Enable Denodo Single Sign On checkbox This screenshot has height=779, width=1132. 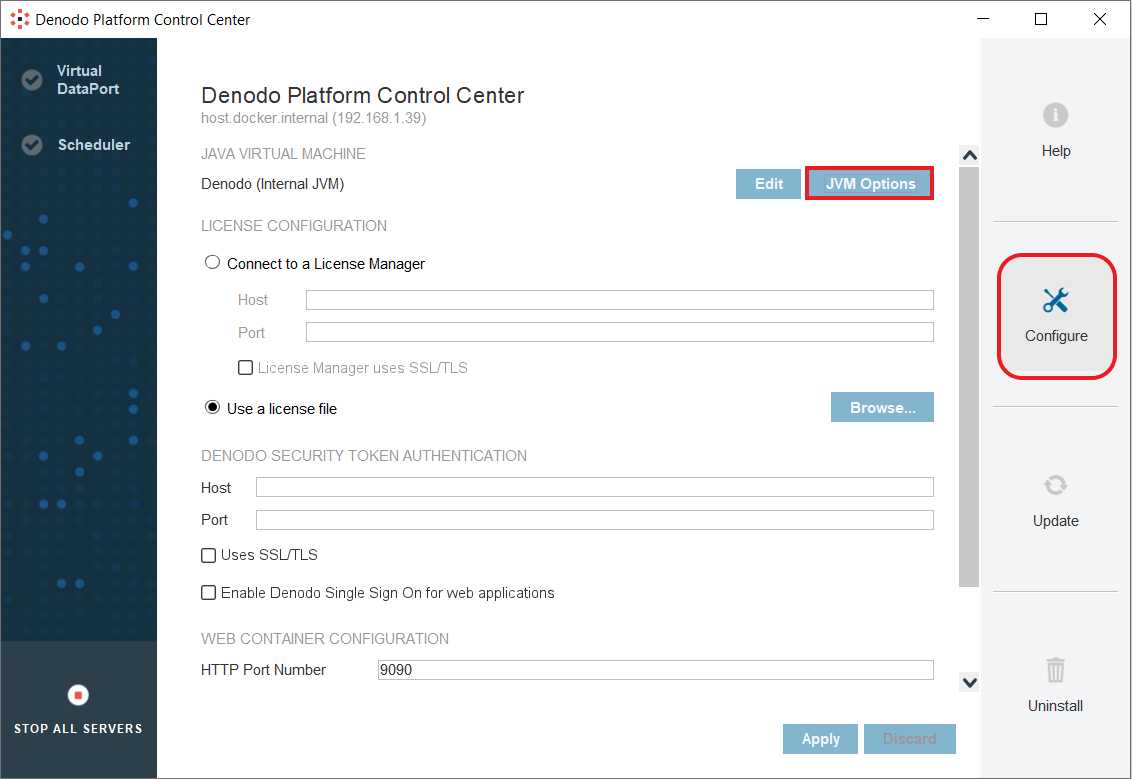click(209, 593)
